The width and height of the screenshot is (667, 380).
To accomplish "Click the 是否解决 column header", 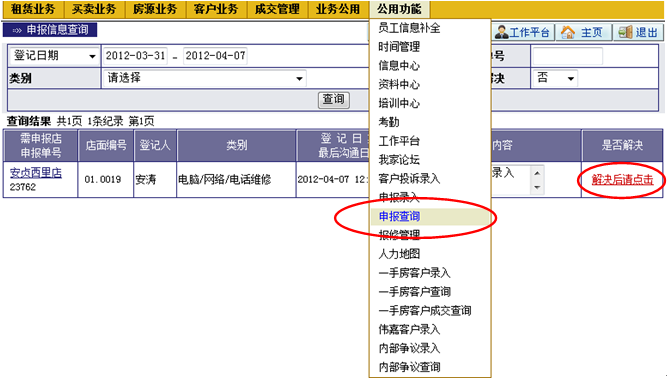I will [x=622, y=146].
